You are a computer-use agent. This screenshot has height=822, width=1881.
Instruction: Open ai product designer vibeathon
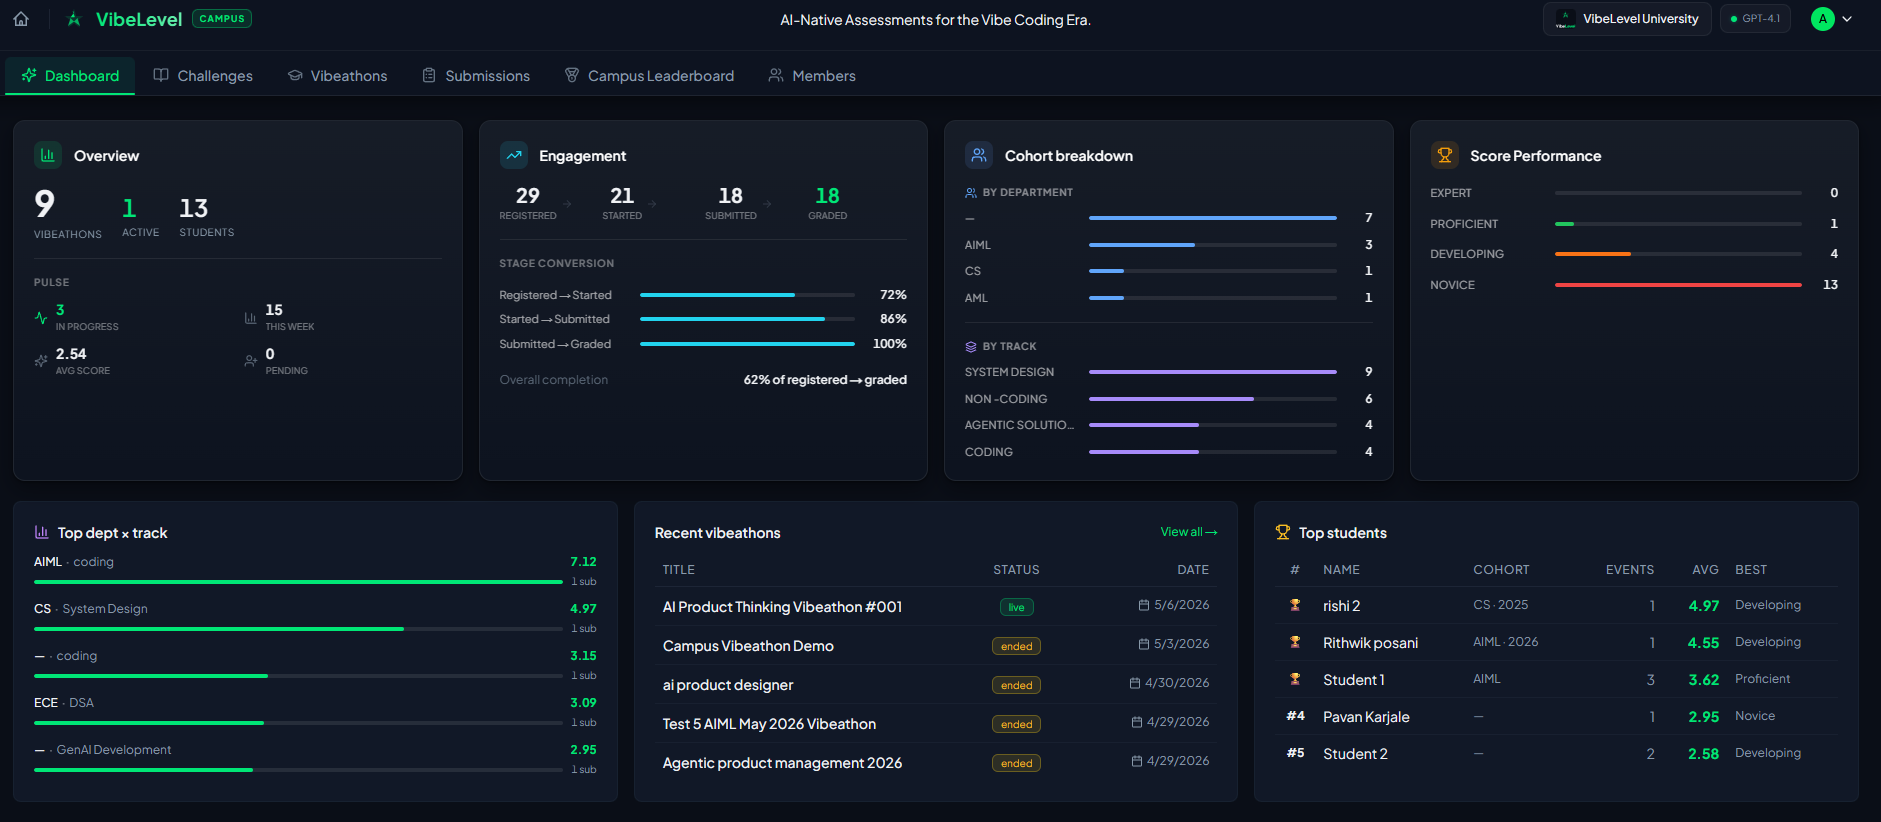tap(728, 685)
